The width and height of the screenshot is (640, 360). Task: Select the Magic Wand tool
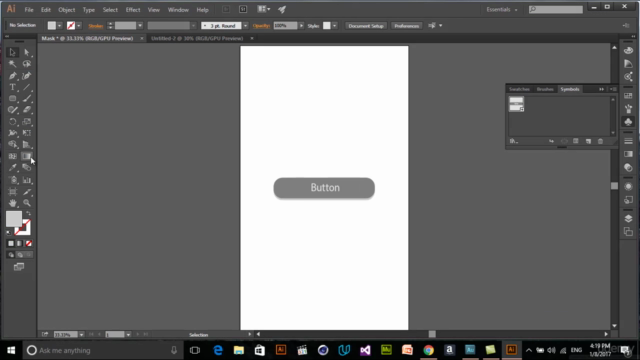(12, 64)
